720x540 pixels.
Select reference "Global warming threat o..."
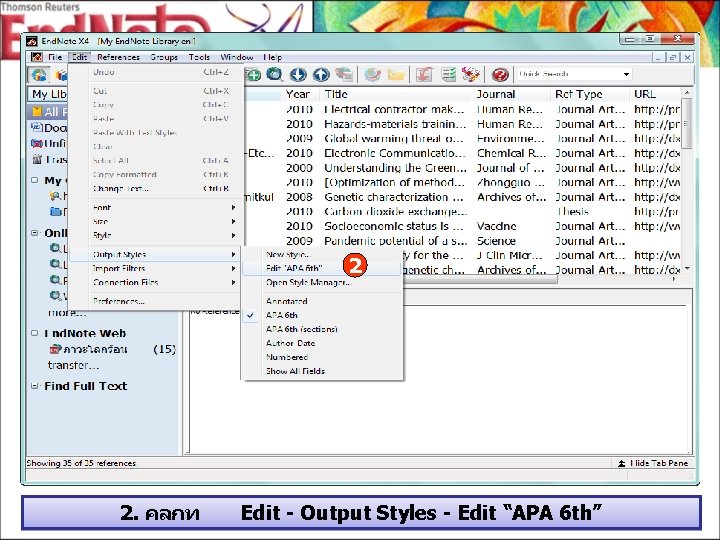pos(464,138)
